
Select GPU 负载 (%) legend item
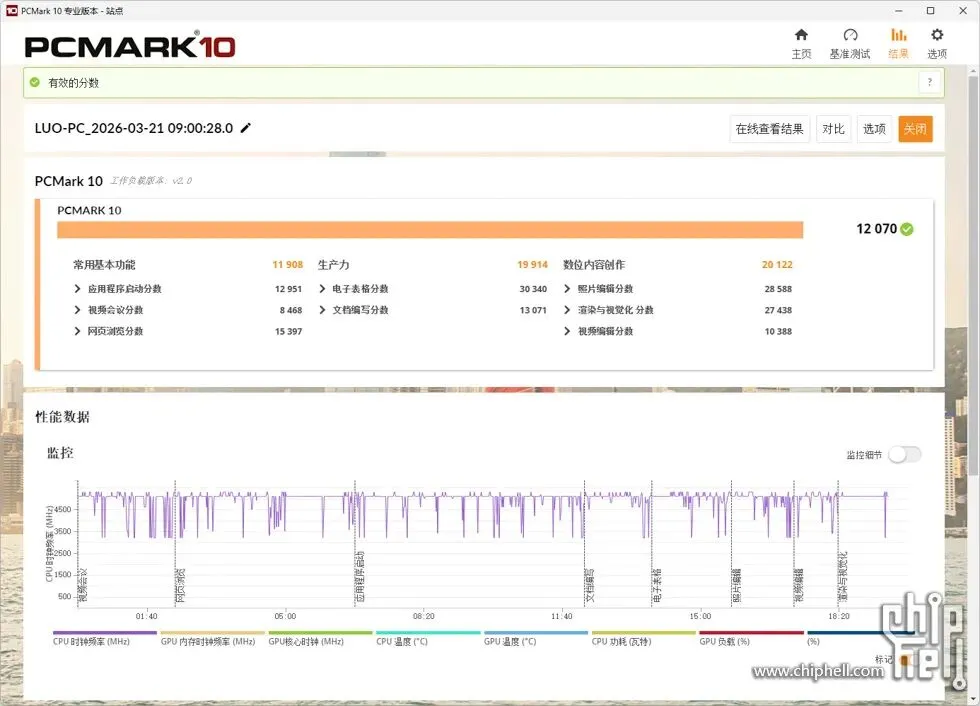751,638
